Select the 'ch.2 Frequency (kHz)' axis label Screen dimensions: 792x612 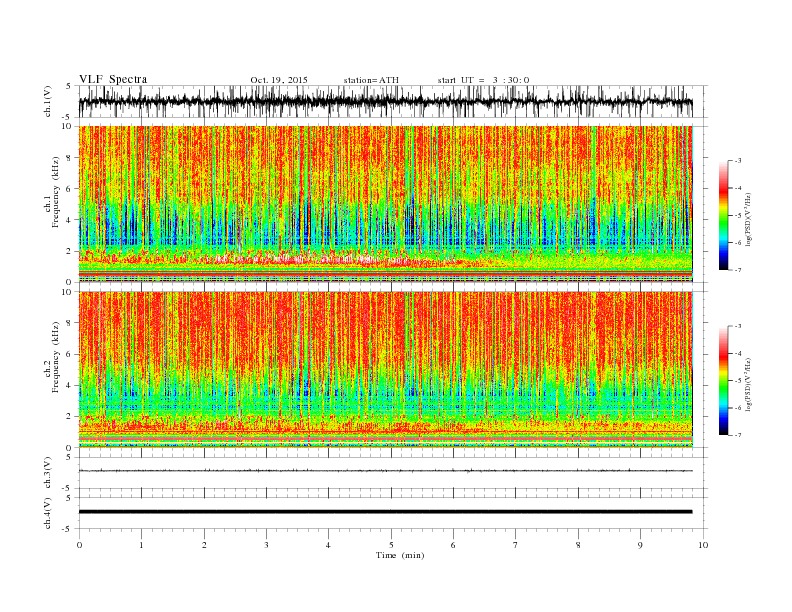pos(52,357)
